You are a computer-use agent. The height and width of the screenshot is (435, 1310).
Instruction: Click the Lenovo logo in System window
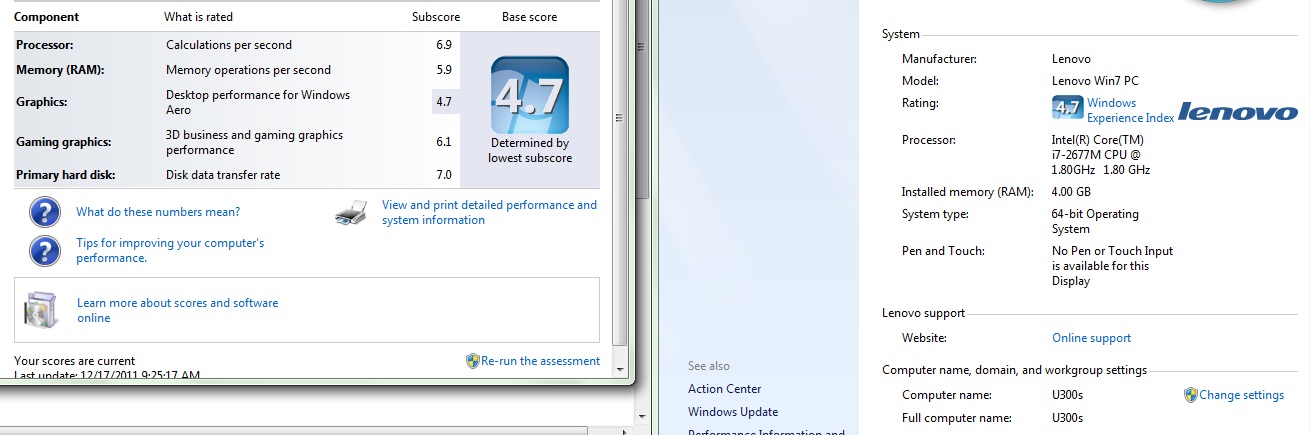click(1237, 112)
